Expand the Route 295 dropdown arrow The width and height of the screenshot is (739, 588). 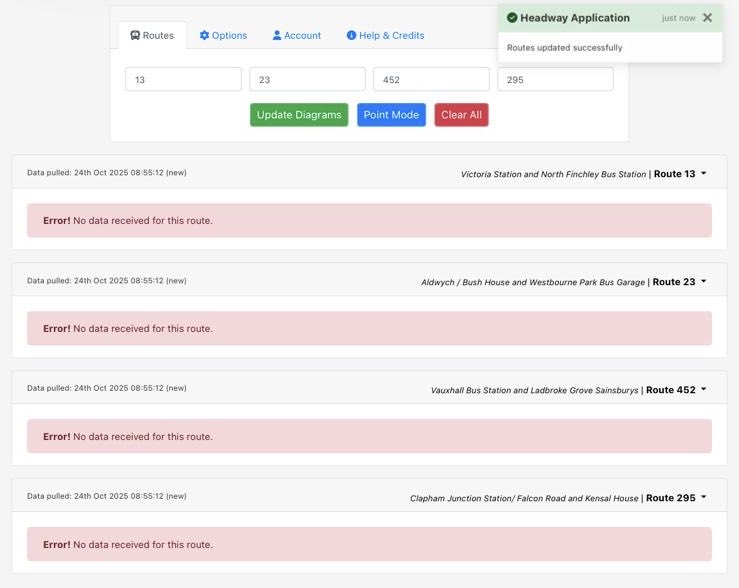pos(704,497)
